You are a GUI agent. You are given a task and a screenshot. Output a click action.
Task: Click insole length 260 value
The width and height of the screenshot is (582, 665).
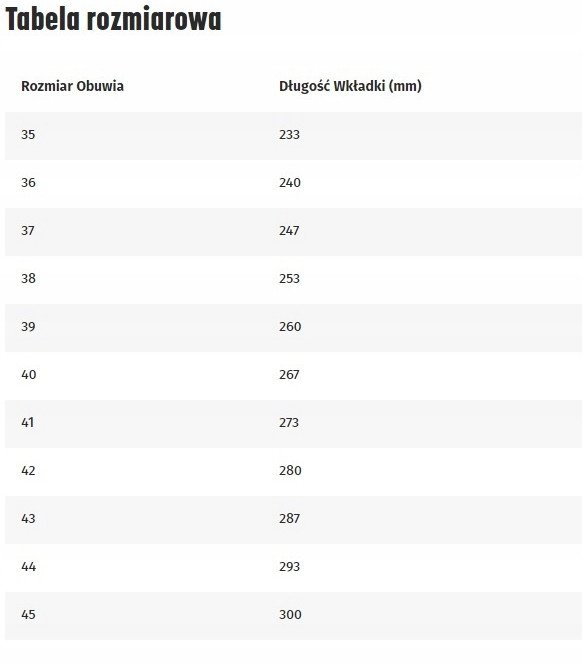[290, 327]
